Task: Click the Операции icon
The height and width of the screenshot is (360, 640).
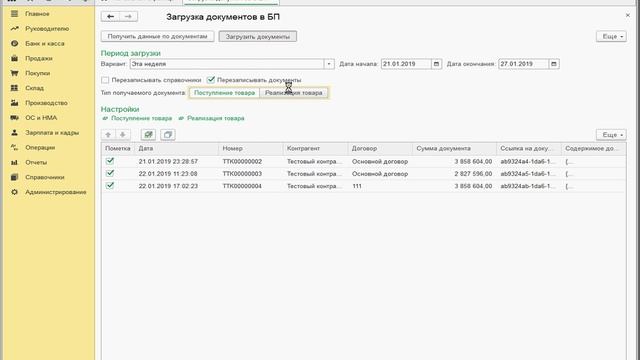Action: [x=14, y=147]
